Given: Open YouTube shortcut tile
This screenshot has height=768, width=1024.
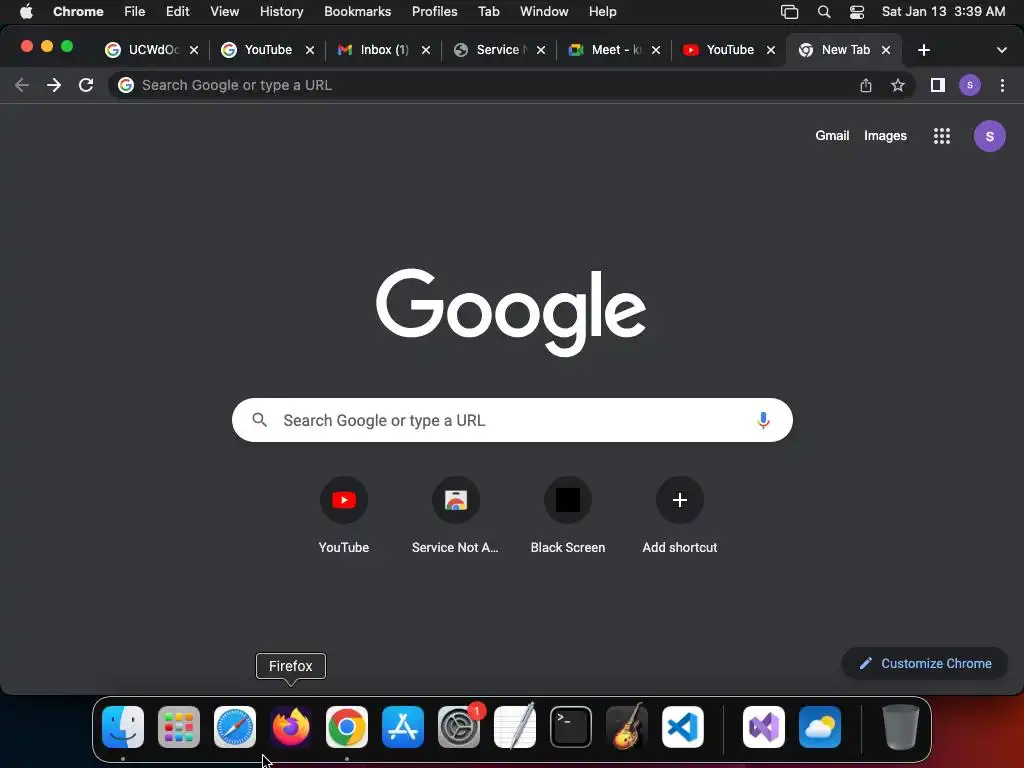Looking at the screenshot, I should click(x=344, y=515).
